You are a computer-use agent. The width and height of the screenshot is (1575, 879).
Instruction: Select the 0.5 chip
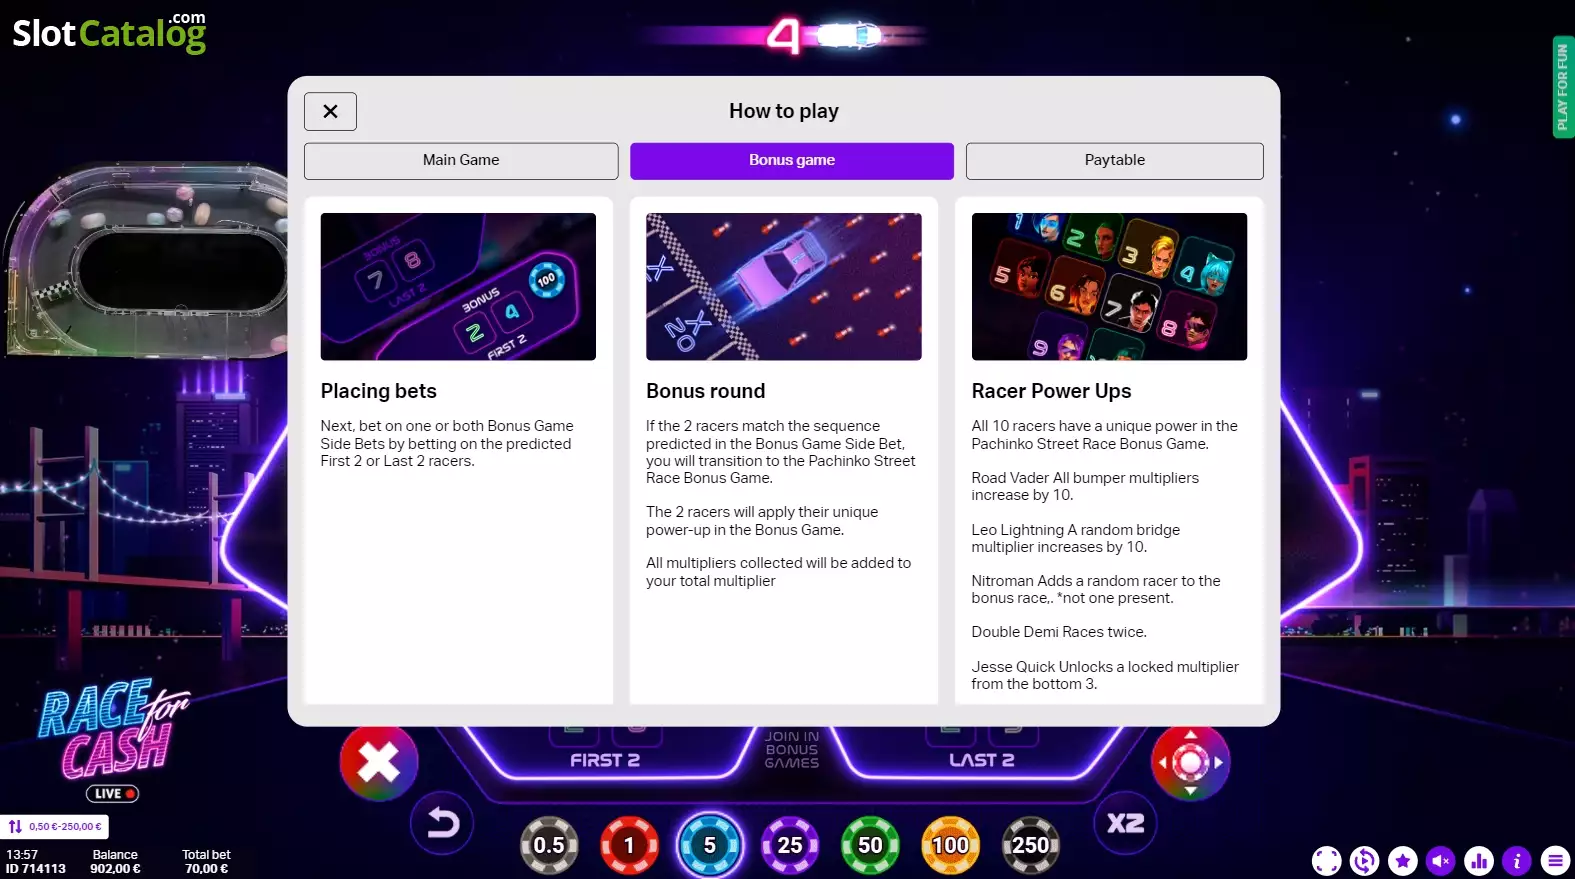(549, 845)
